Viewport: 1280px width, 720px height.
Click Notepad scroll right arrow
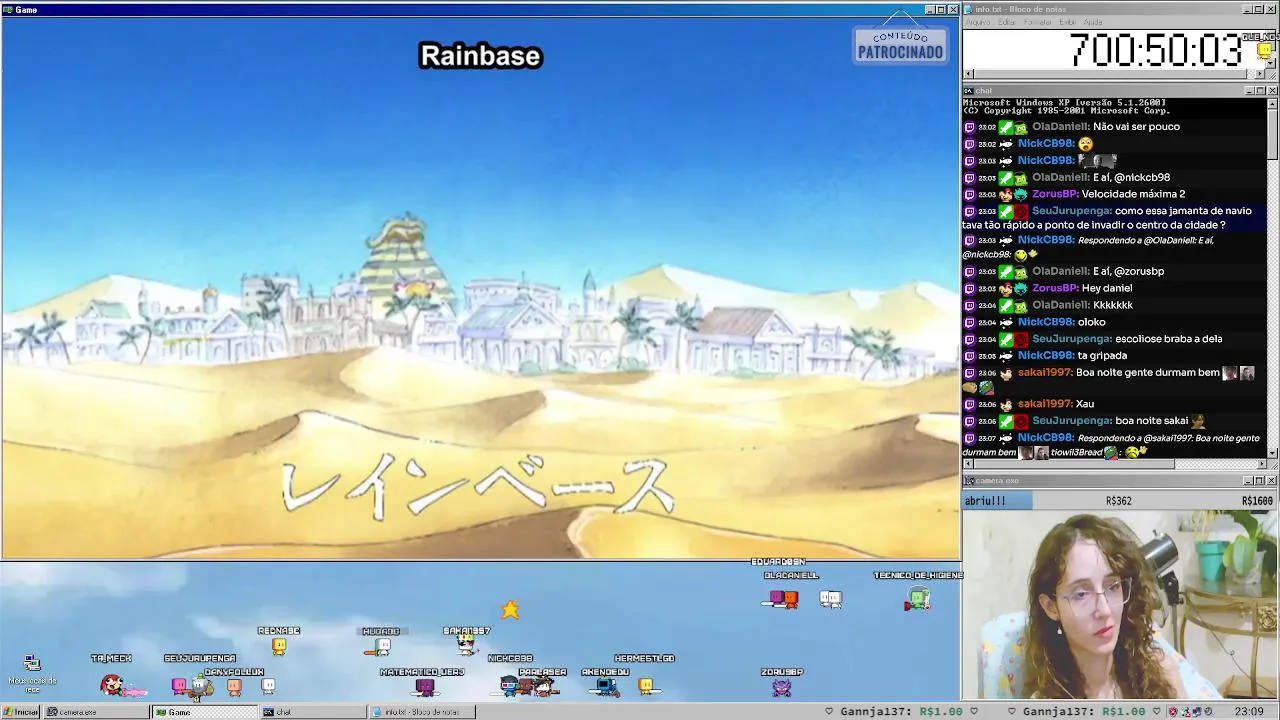click(x=1261, y=74)
